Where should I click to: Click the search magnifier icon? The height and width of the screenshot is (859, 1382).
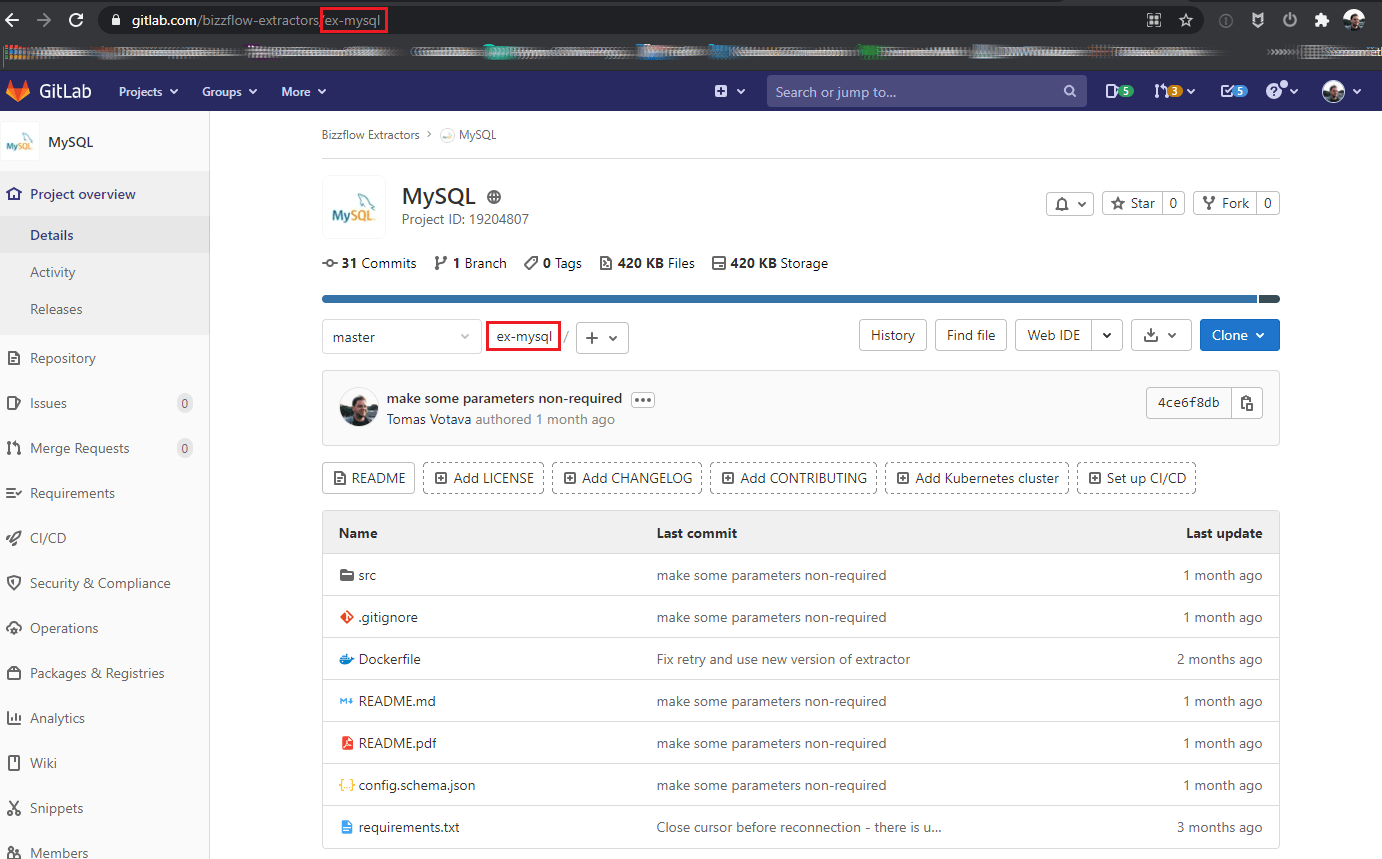click(1070, 92)
